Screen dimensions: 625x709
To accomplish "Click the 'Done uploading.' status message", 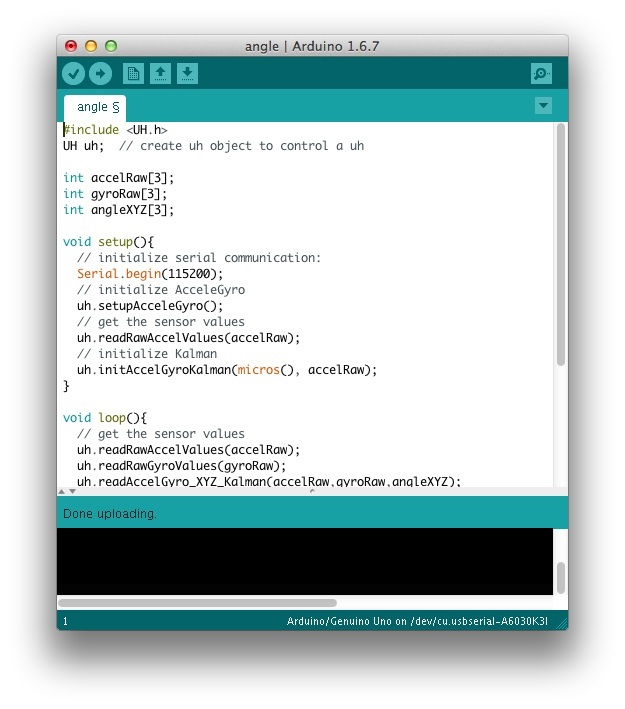I will [x=110, y=514].
